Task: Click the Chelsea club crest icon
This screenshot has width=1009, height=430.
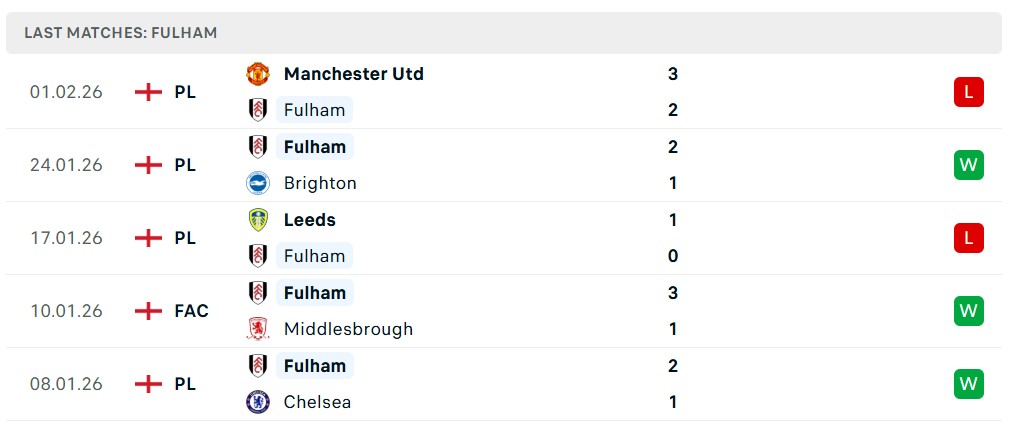Action: point(258,402)
